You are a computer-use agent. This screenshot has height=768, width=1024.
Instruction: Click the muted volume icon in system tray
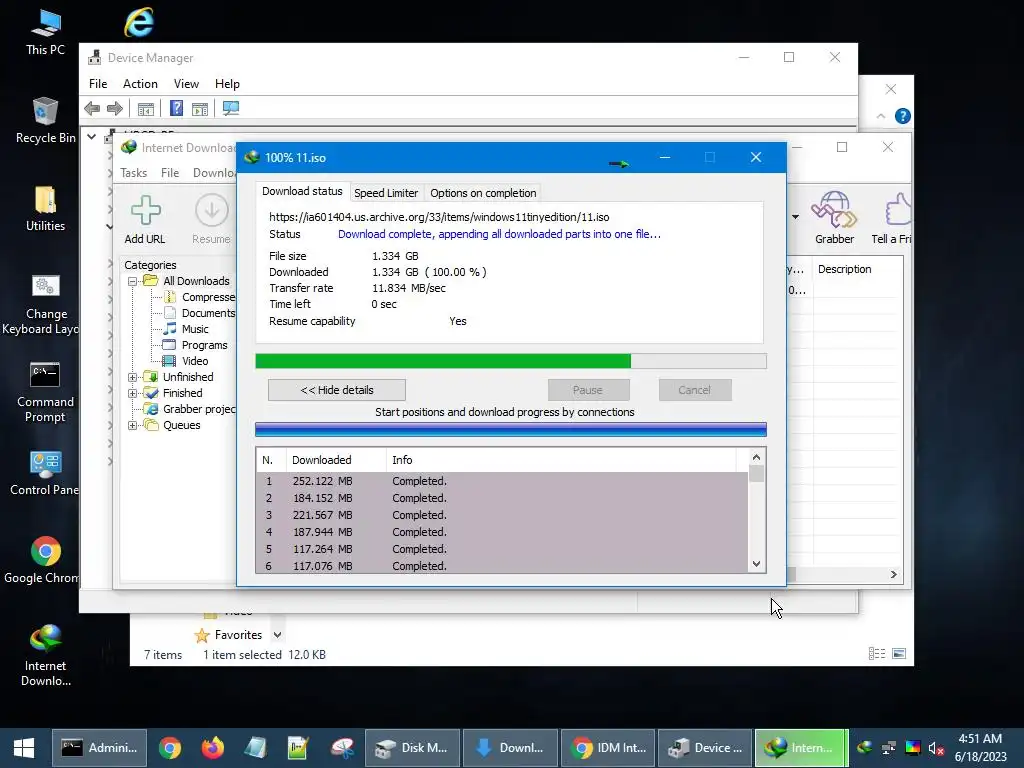coord(936,748)
